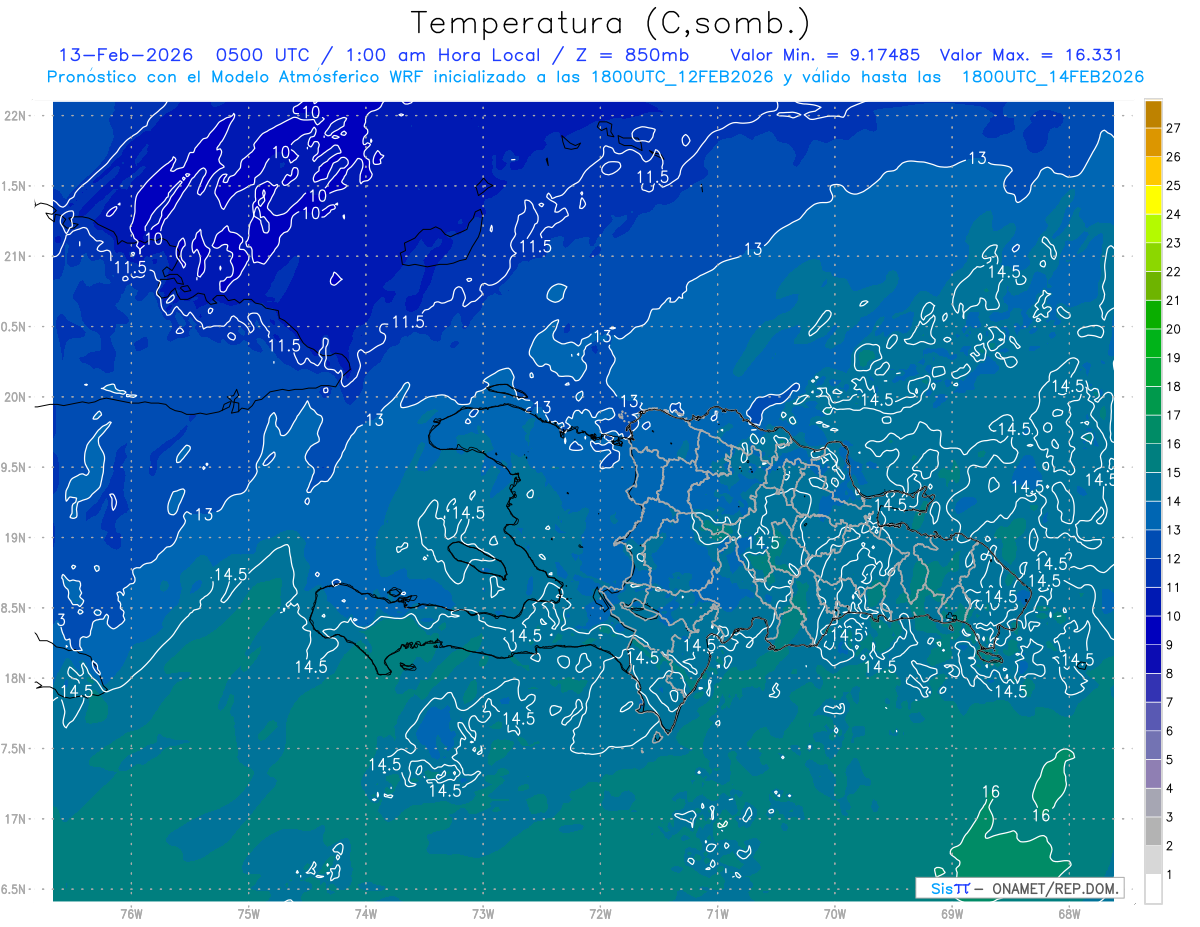Click the '69W' longitude axis label
Viewport: 1200px width, 927px height.
point(951,914)
